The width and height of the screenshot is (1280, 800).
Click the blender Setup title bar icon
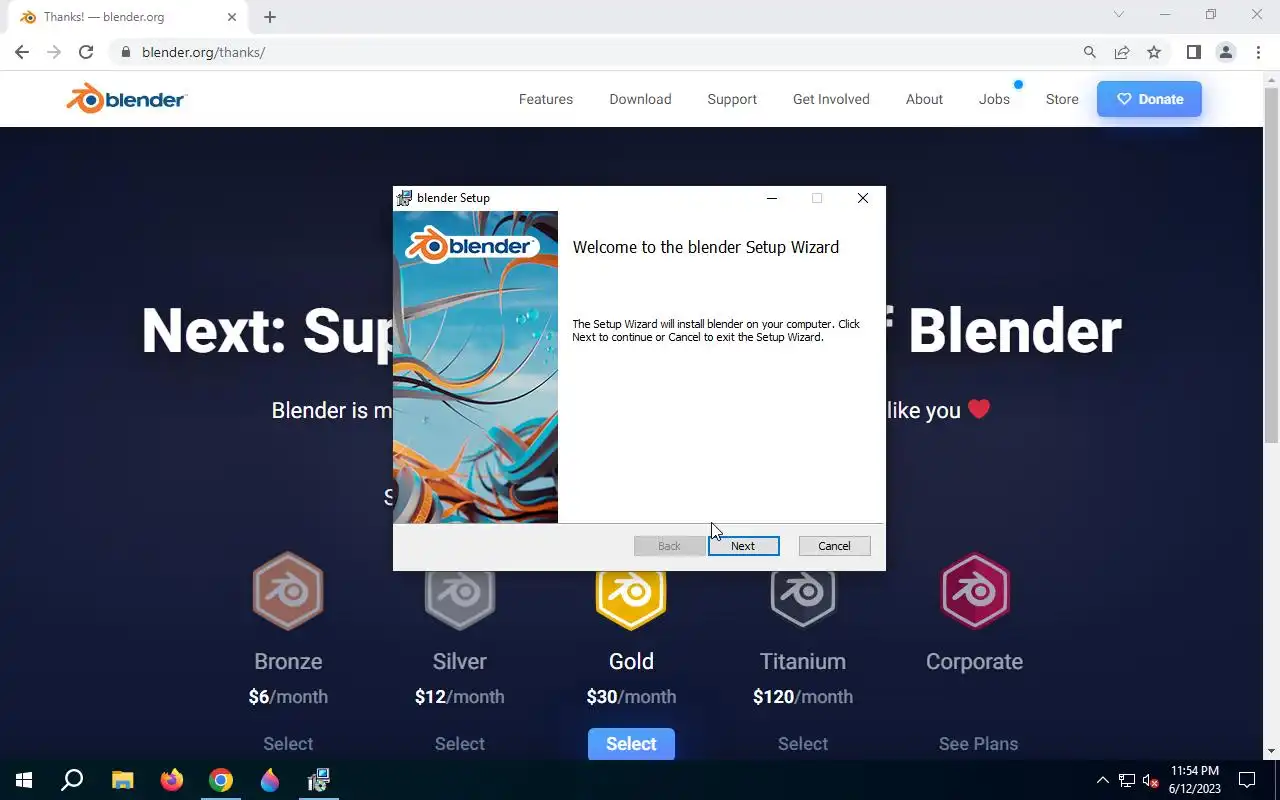coord(404,198)
